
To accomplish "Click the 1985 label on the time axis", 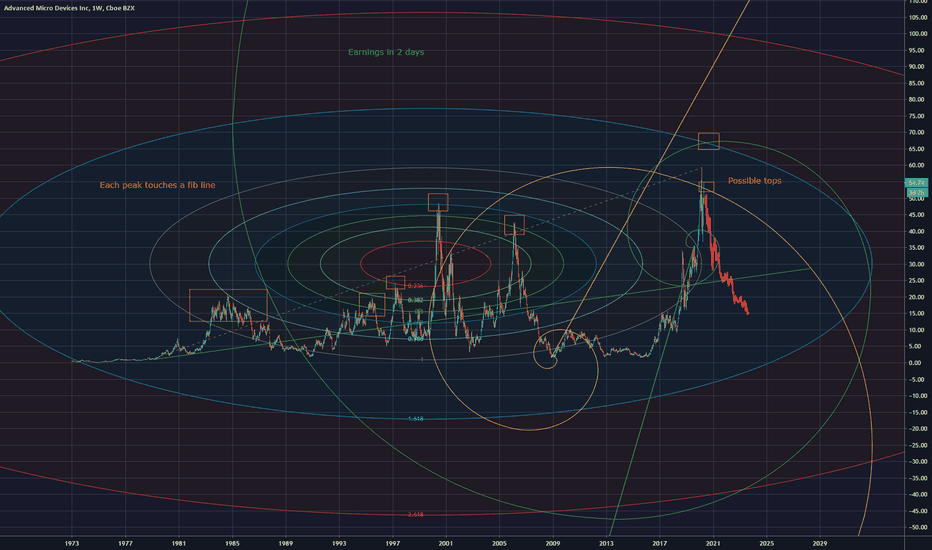I will 232,543.
